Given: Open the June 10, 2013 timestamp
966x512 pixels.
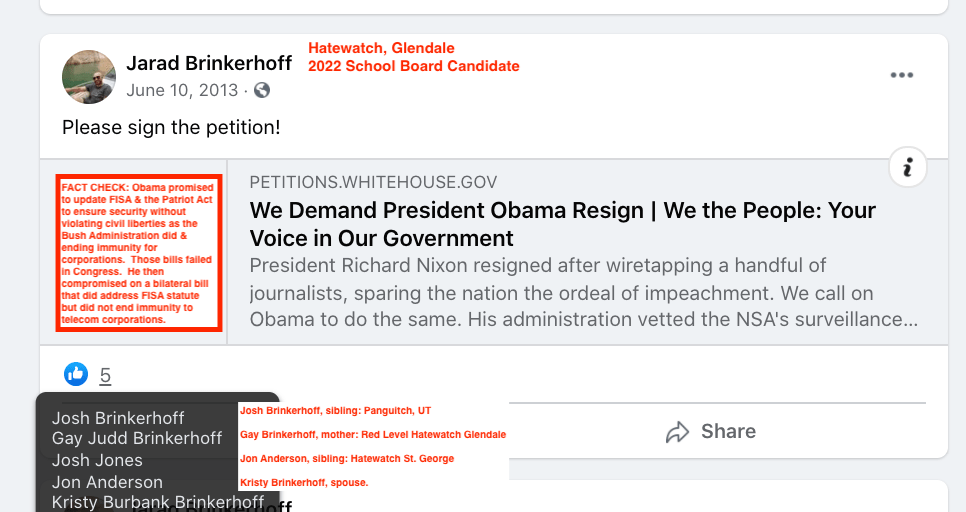Looking at the screenshot, I should point(182,90).
